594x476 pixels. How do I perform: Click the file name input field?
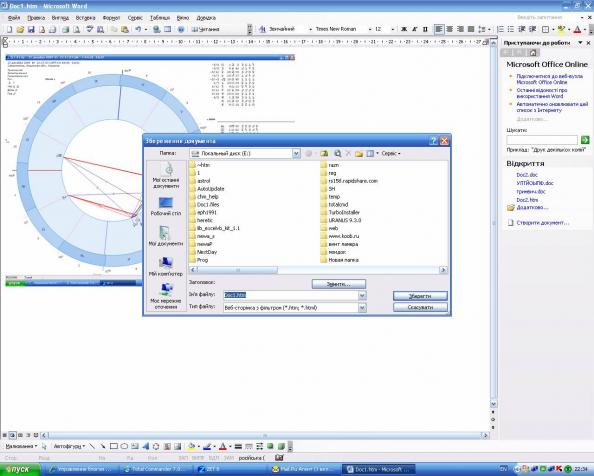pos(291,295)
